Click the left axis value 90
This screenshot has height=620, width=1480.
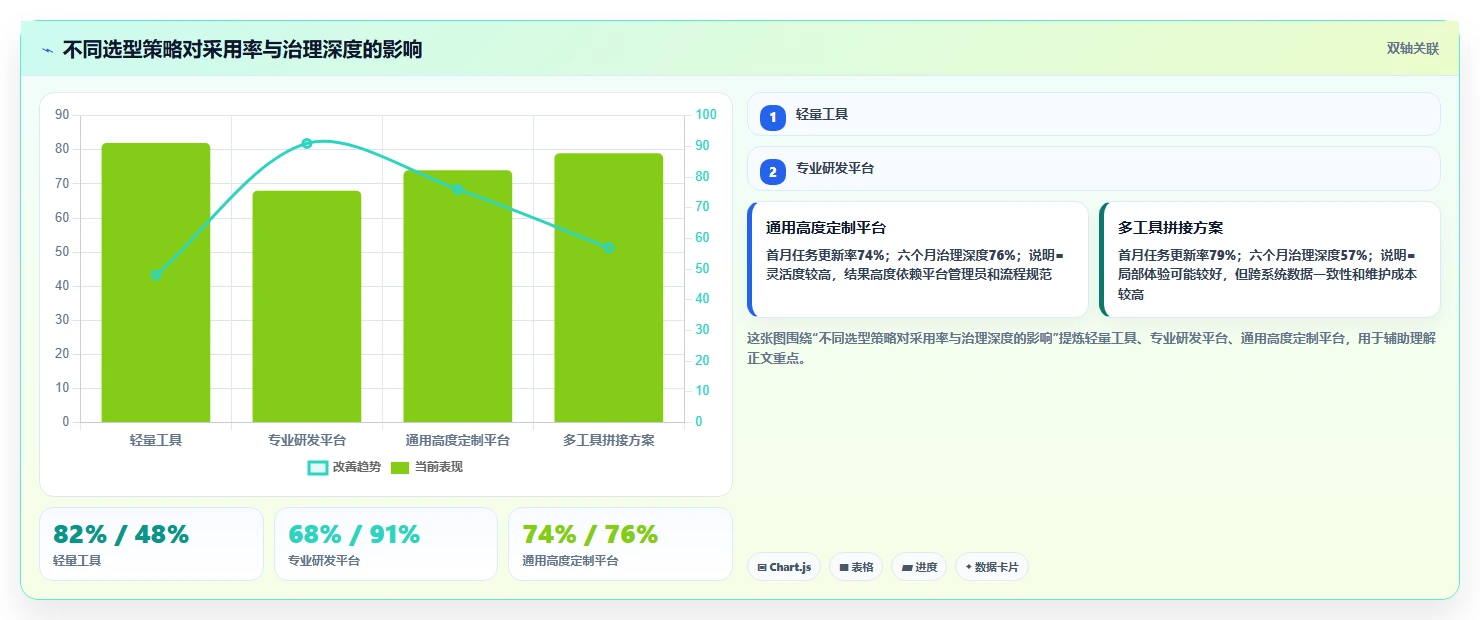[62, 115]
